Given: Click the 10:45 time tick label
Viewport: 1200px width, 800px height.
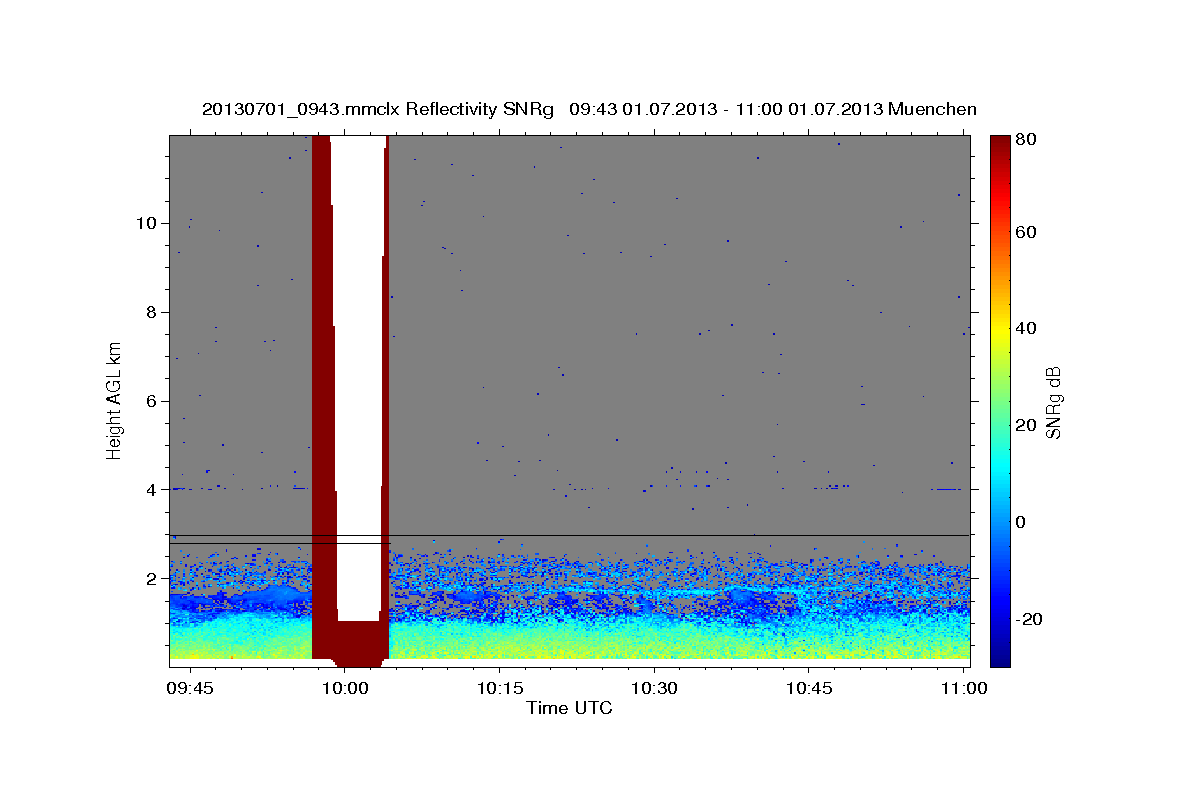Looking at the screenshot, I should [810, 688].
